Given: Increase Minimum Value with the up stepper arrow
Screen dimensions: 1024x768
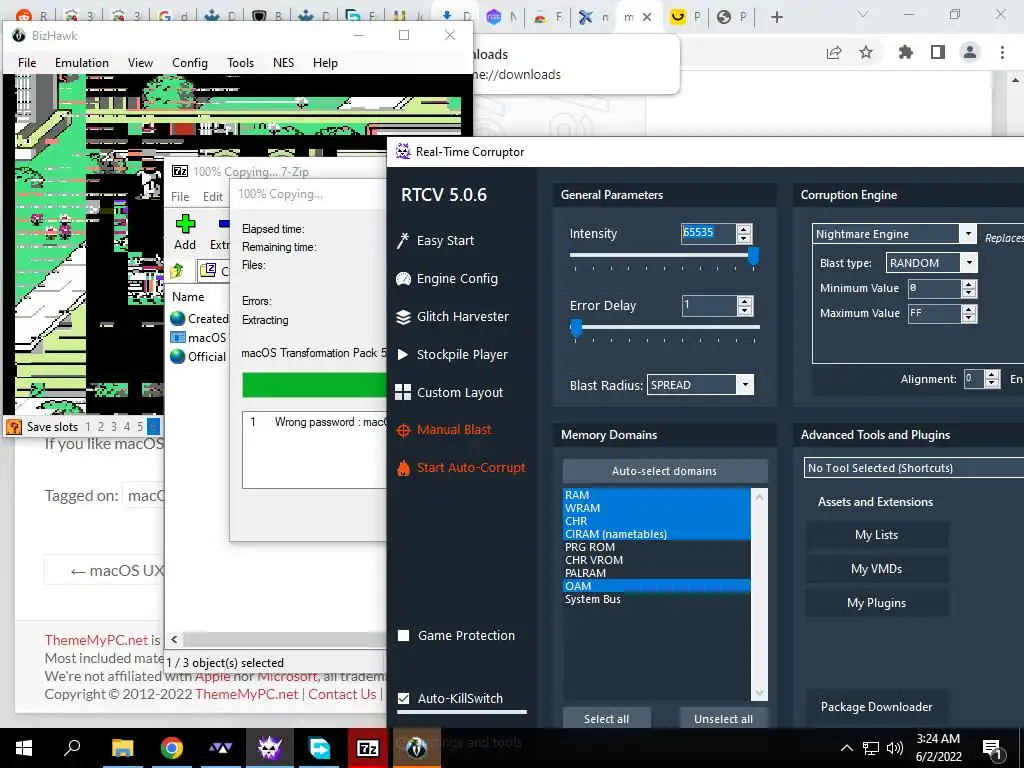Looking at the screenshot, I should coord(969,283).
